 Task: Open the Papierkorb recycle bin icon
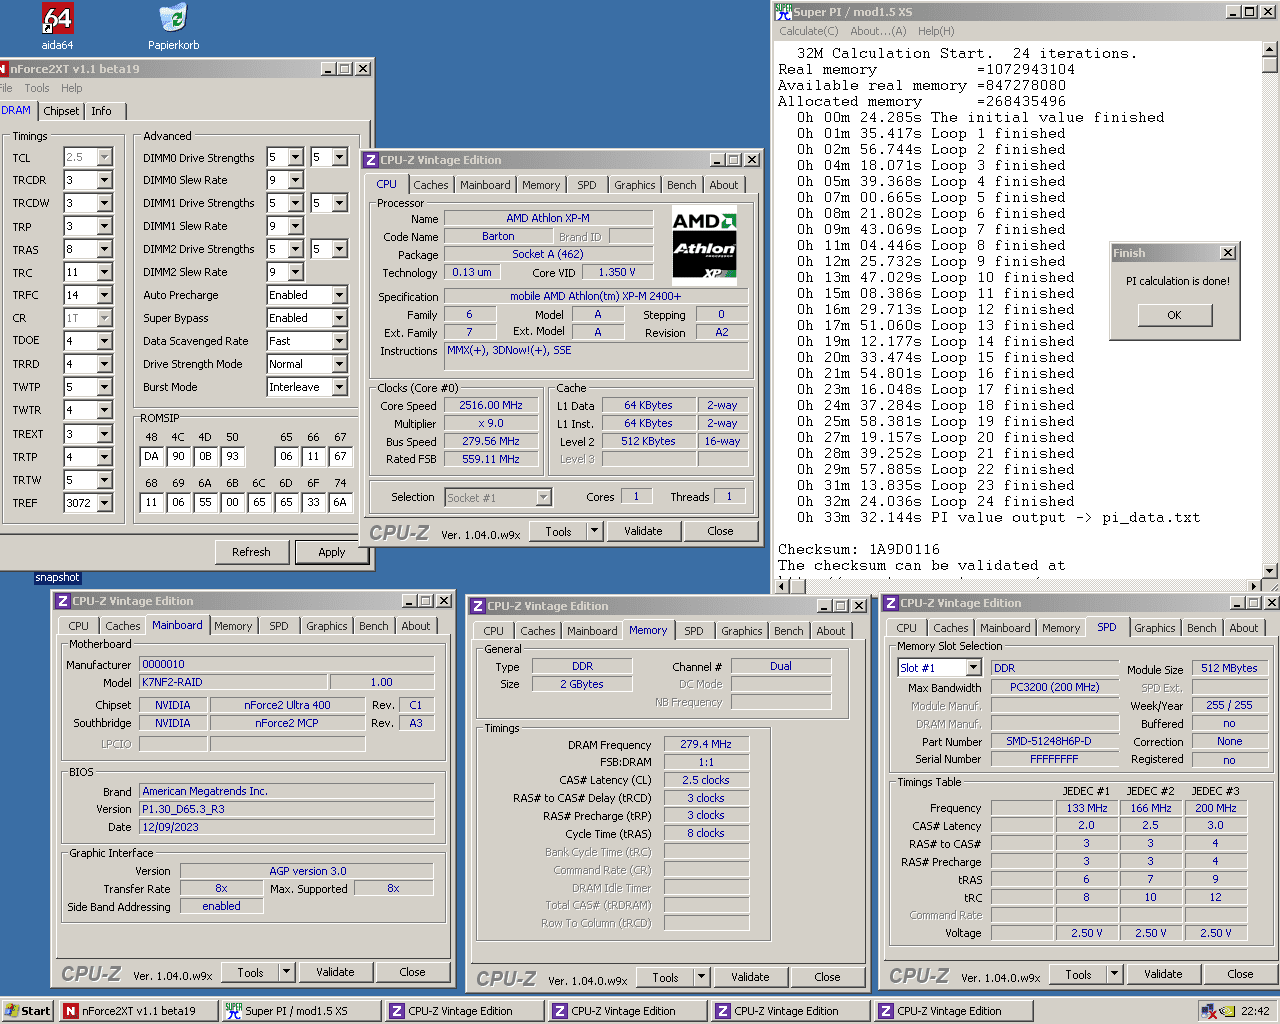click(173, 19)
